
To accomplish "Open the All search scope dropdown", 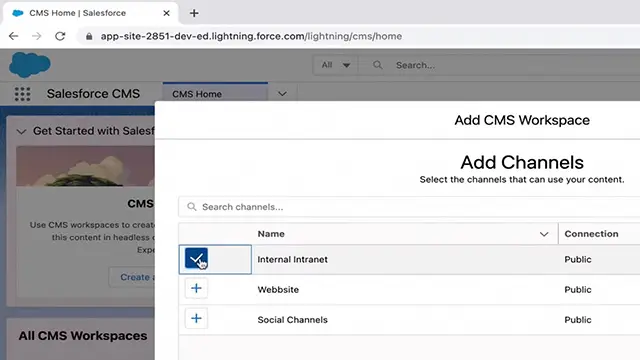I will (335, 65).
